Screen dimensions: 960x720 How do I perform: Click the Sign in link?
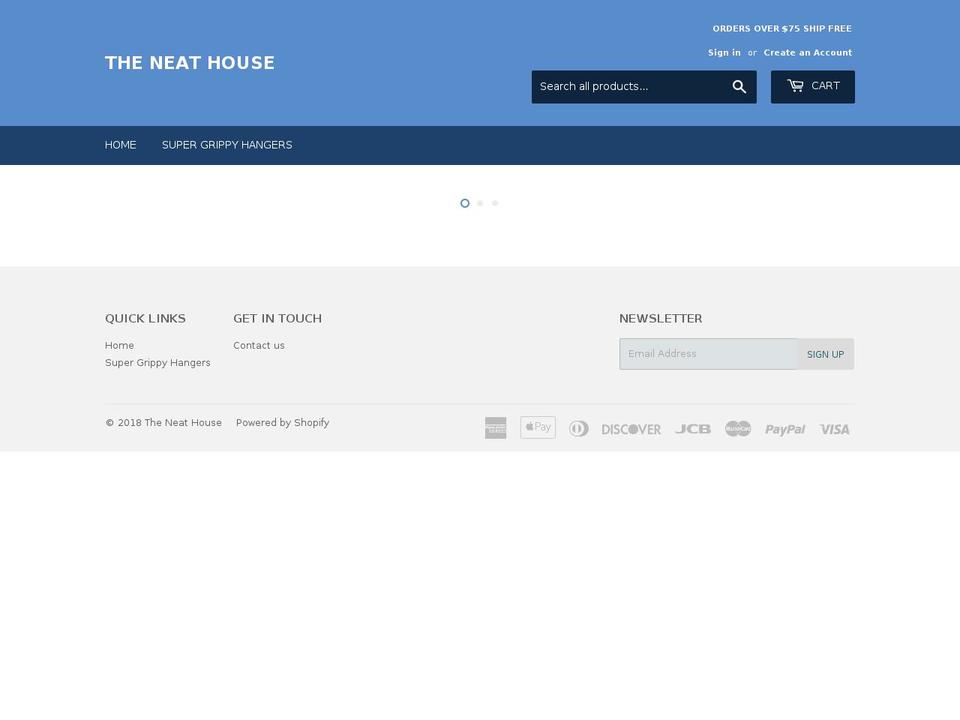(x=724, y=53)
